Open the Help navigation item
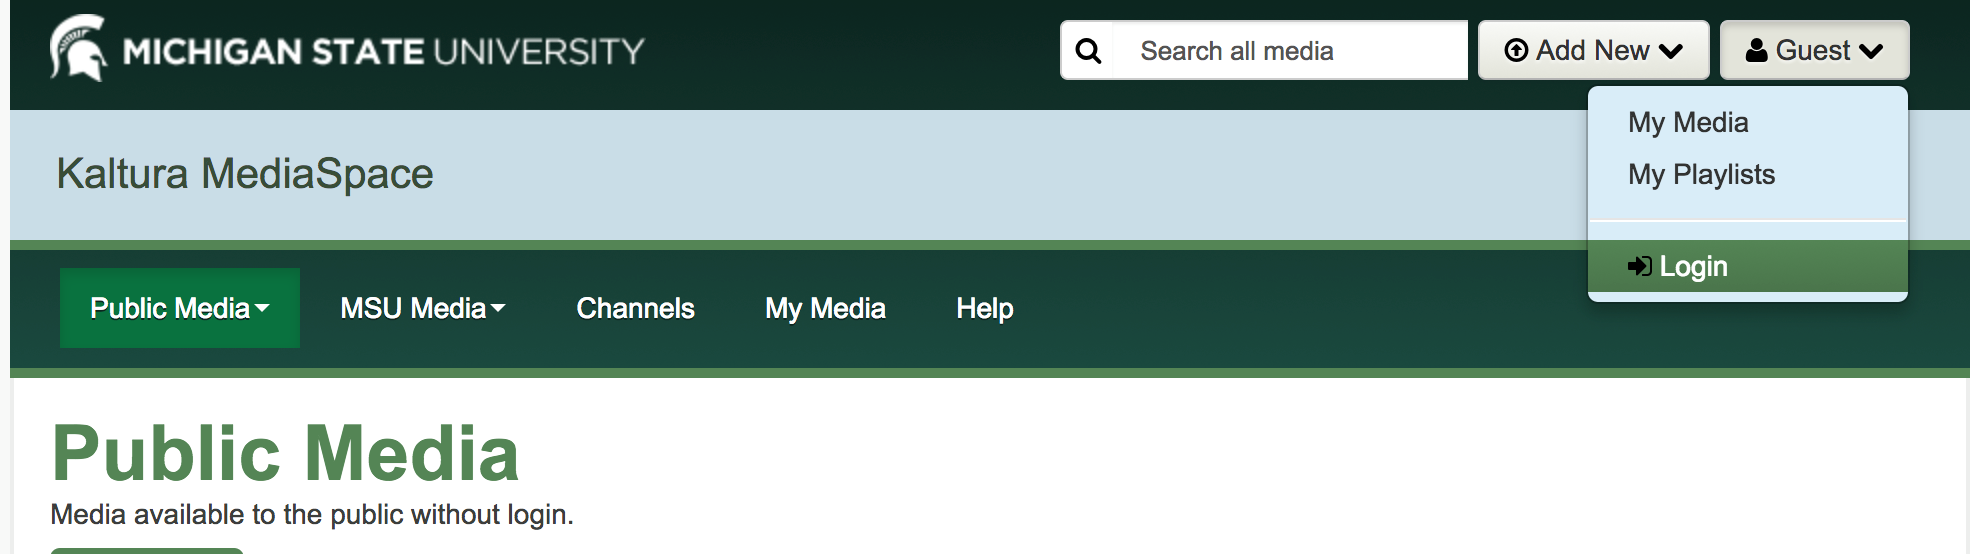1970x554 pixels. (x=985, y=308)
